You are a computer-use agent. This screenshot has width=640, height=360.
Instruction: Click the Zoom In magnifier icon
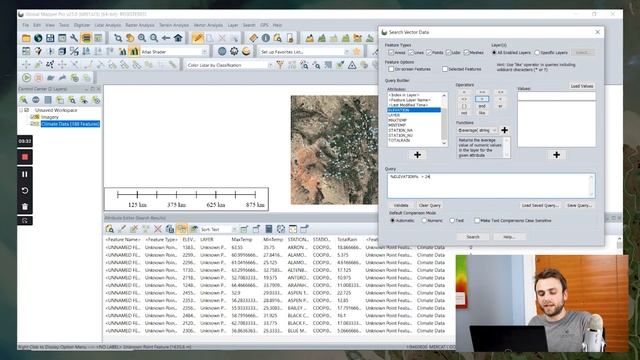(x=142, y=38)
